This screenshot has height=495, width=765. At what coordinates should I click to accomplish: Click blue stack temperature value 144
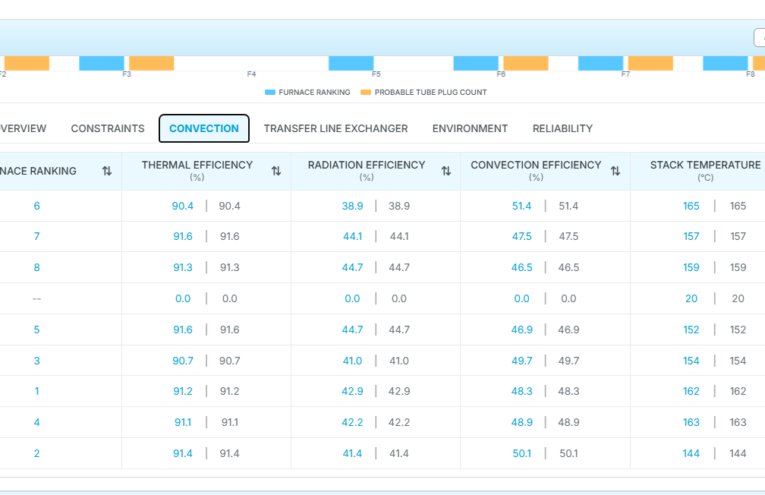coord(691,454)
